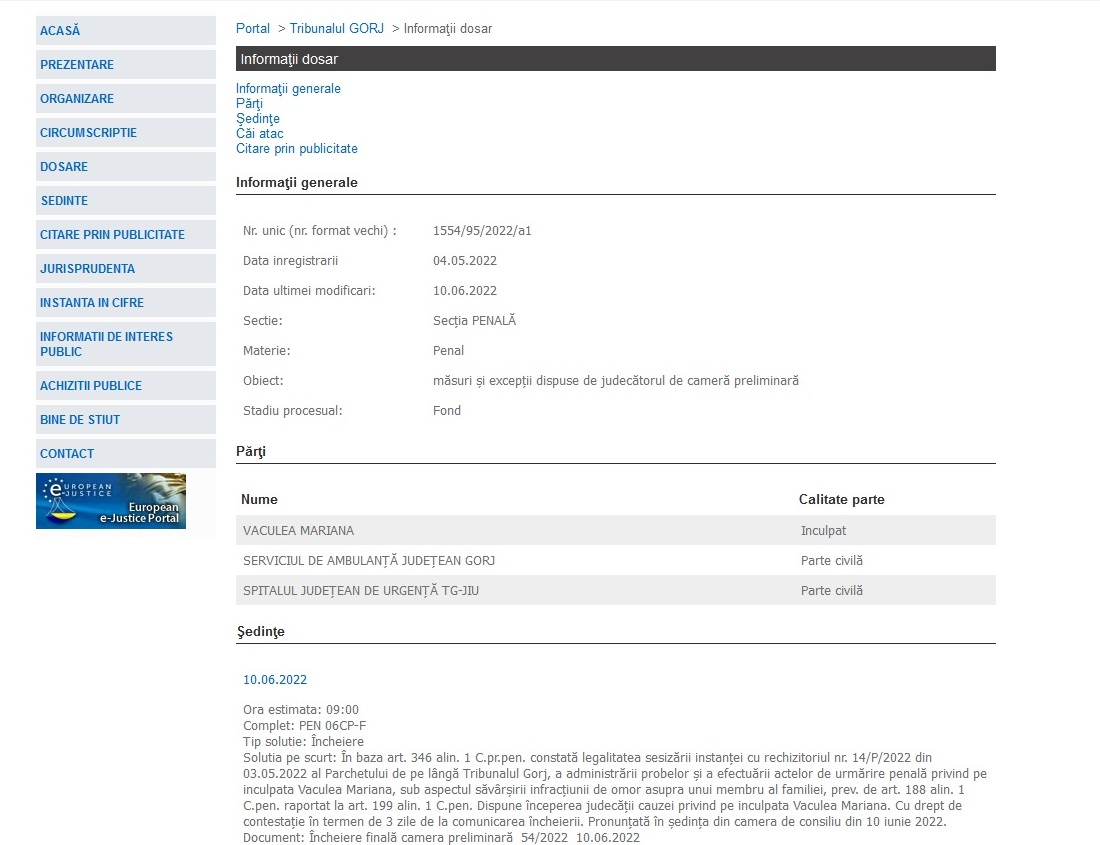
Task: Jump to Informații generale anchor link
Action: coord(288,89)
